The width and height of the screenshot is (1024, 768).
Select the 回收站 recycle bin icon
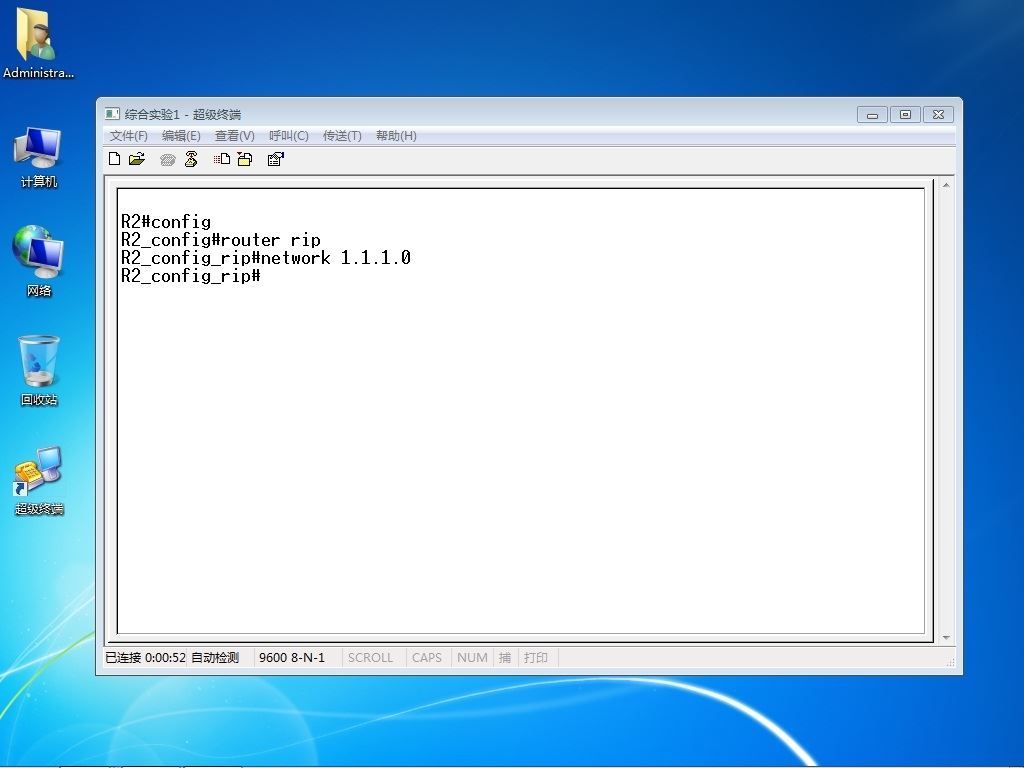(x=39, y=370)
